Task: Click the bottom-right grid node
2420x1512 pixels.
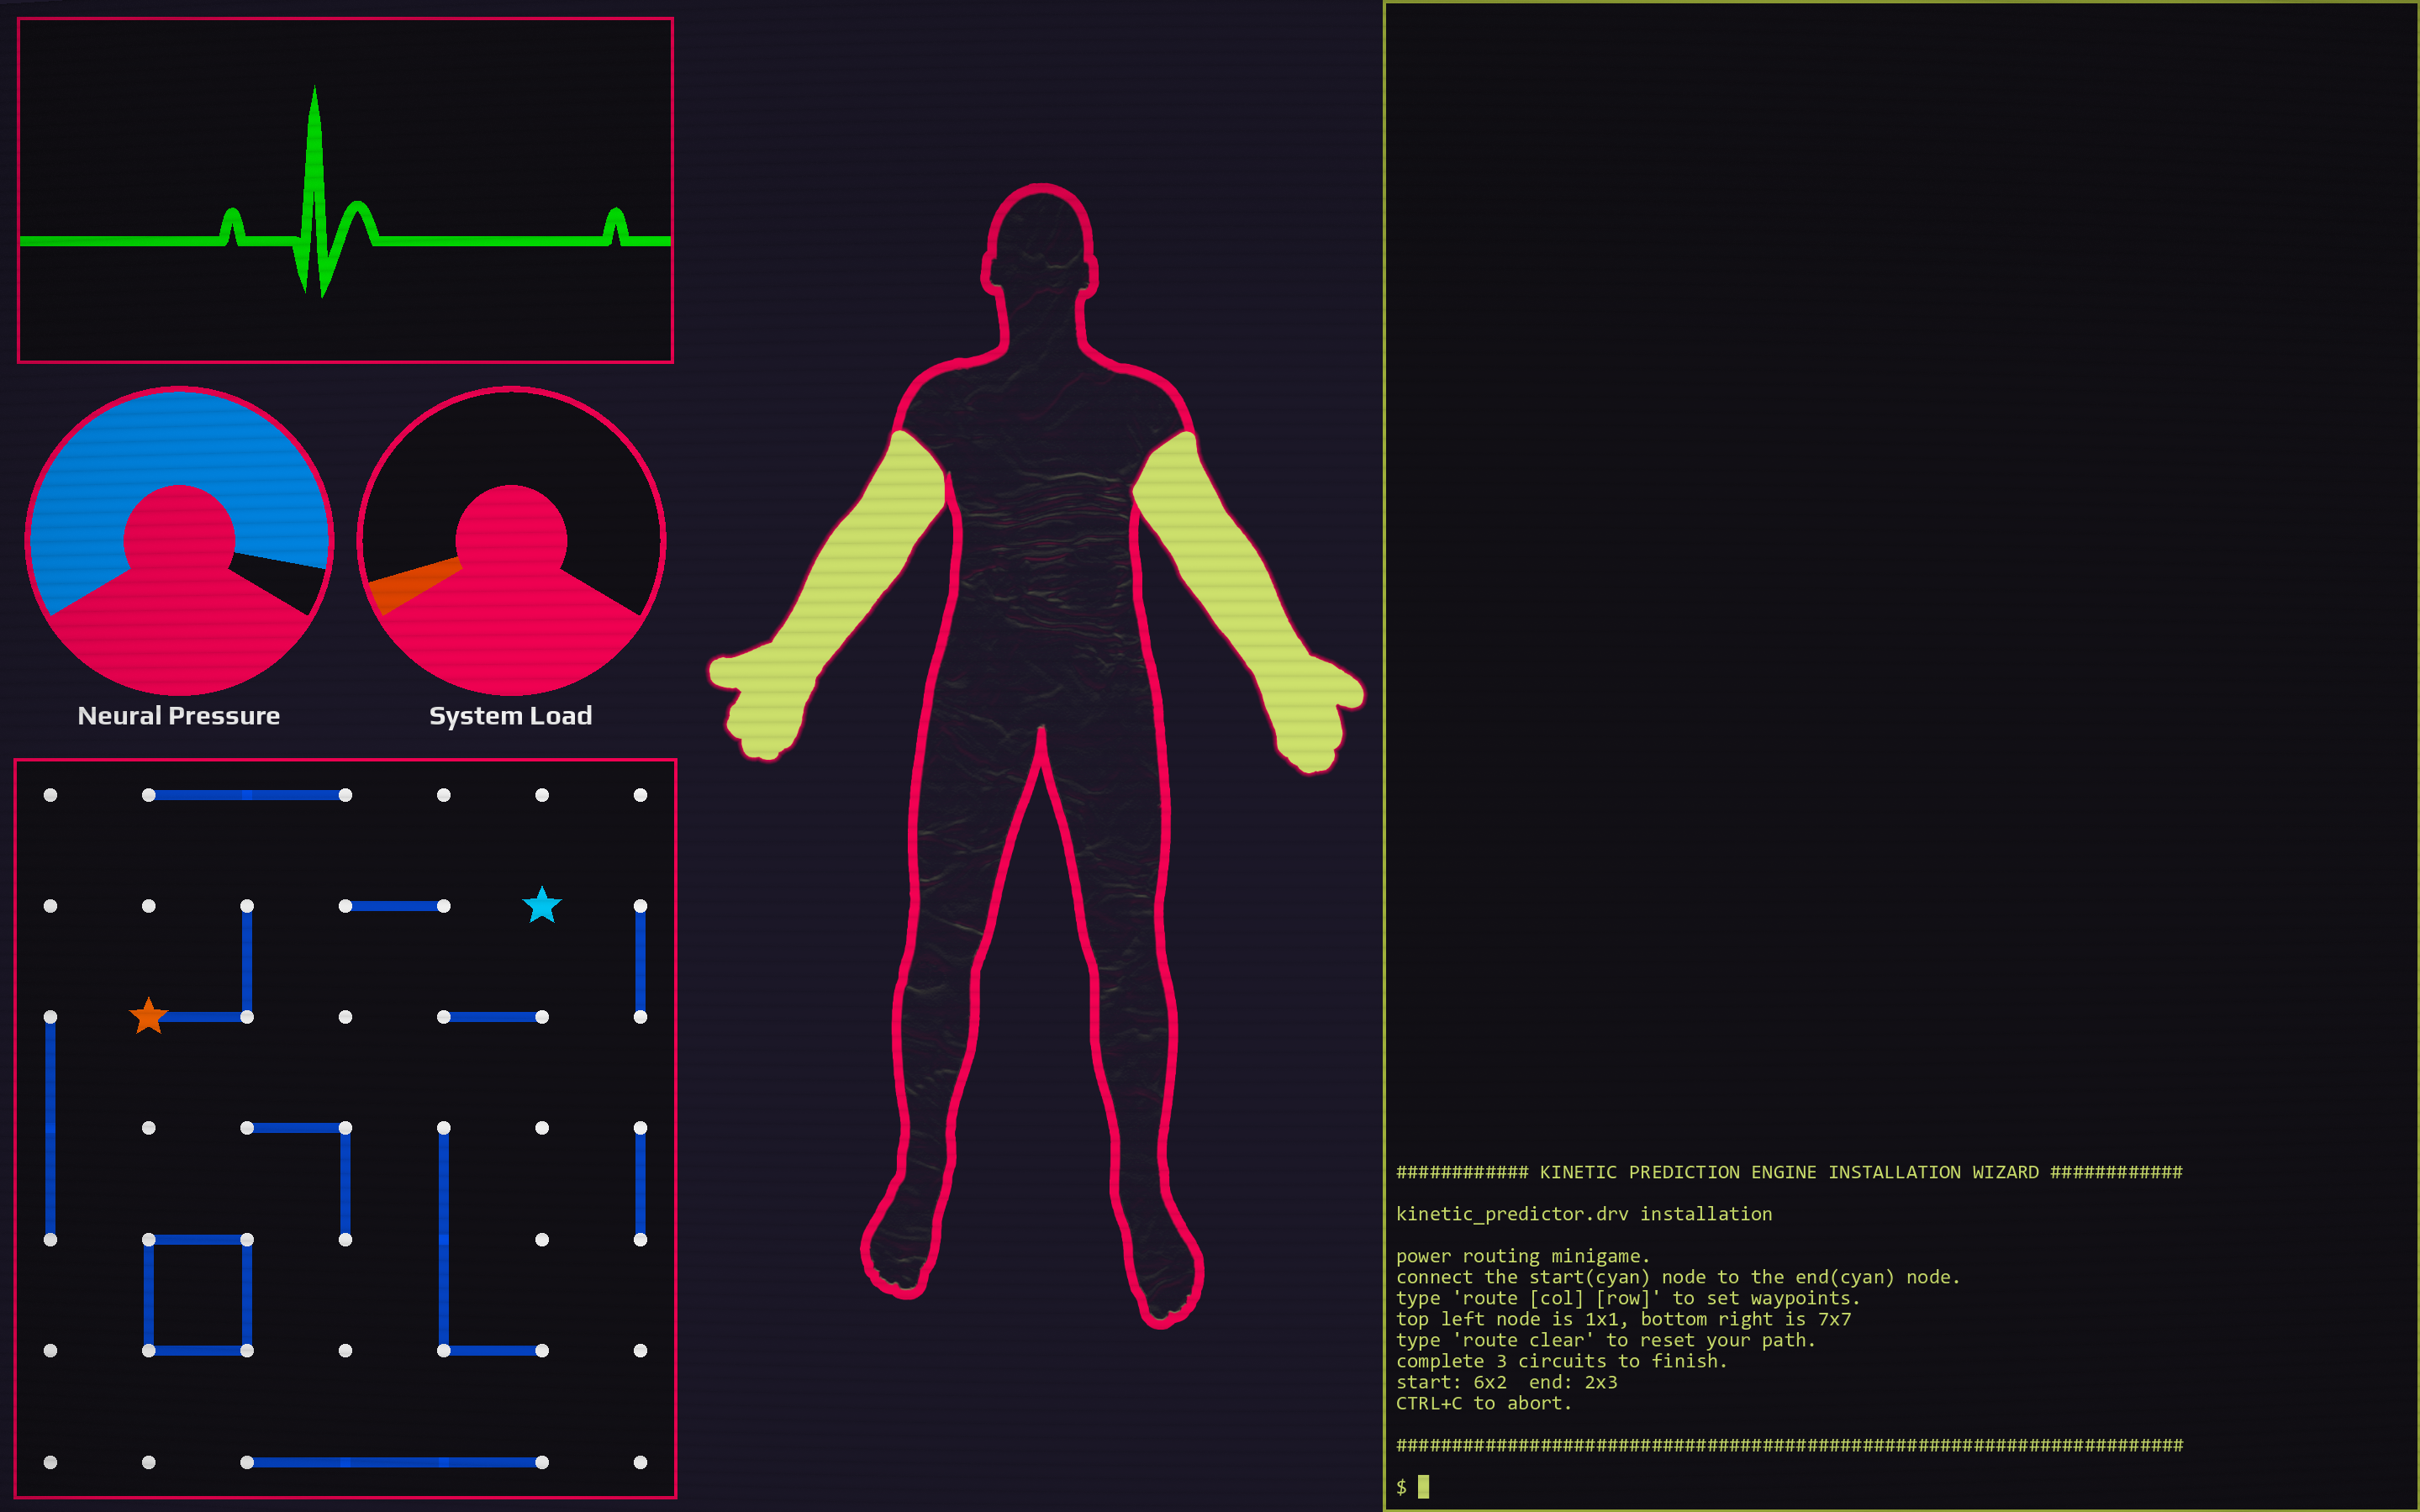Action: click(640, 1462)
